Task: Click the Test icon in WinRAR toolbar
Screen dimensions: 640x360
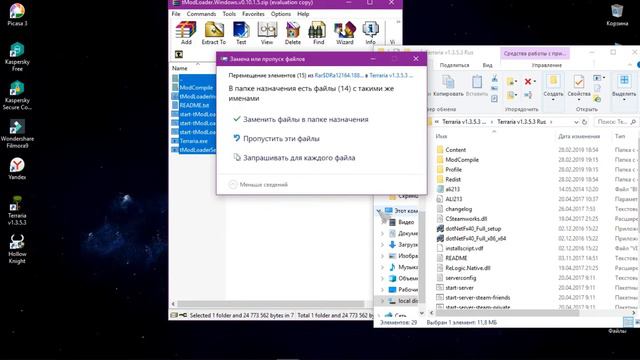Action: point(241,33)
